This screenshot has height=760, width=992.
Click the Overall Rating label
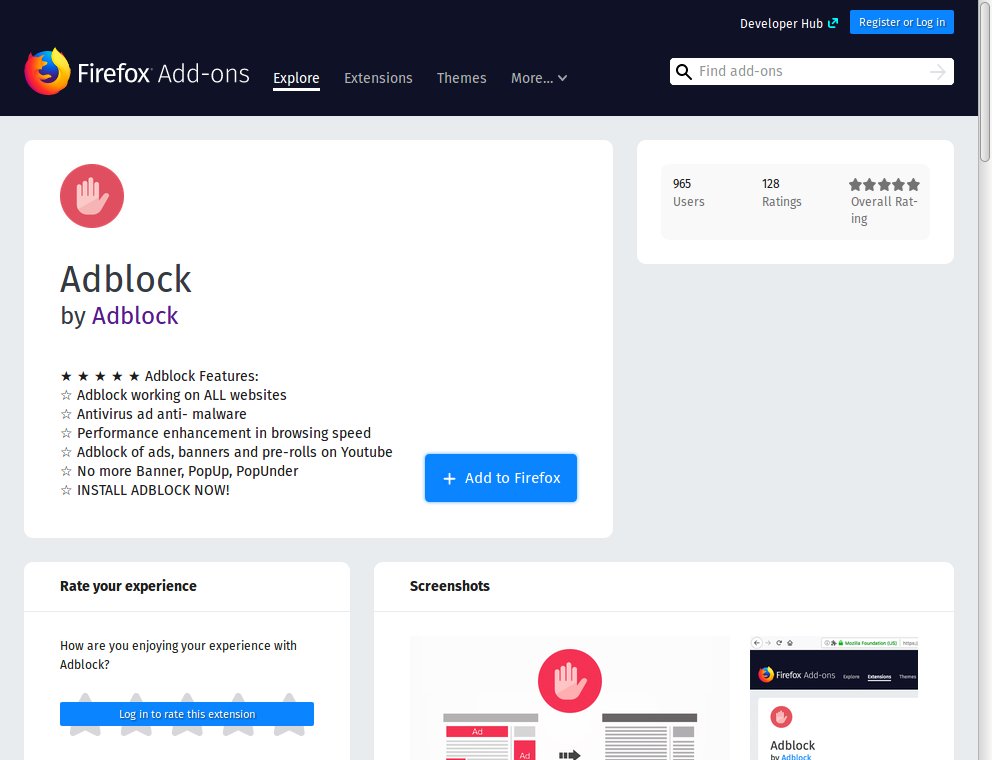pos(884,209)
